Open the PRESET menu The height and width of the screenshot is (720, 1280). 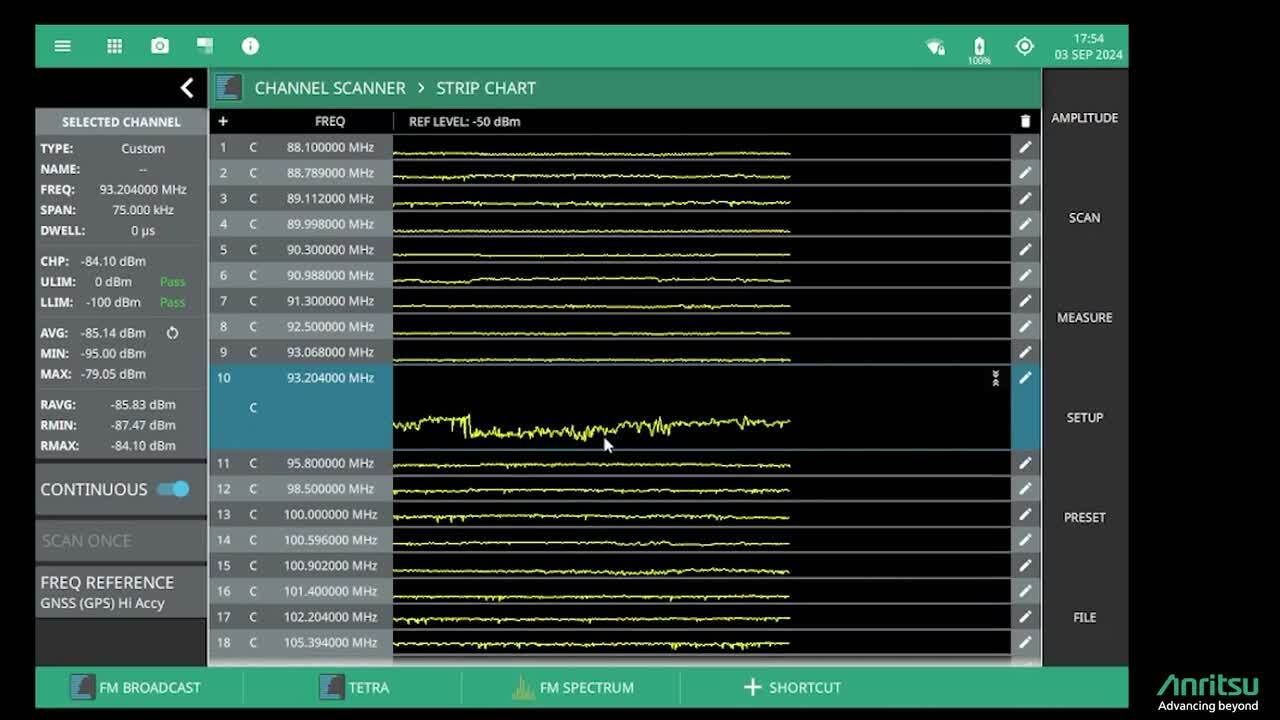point(1084,518)
